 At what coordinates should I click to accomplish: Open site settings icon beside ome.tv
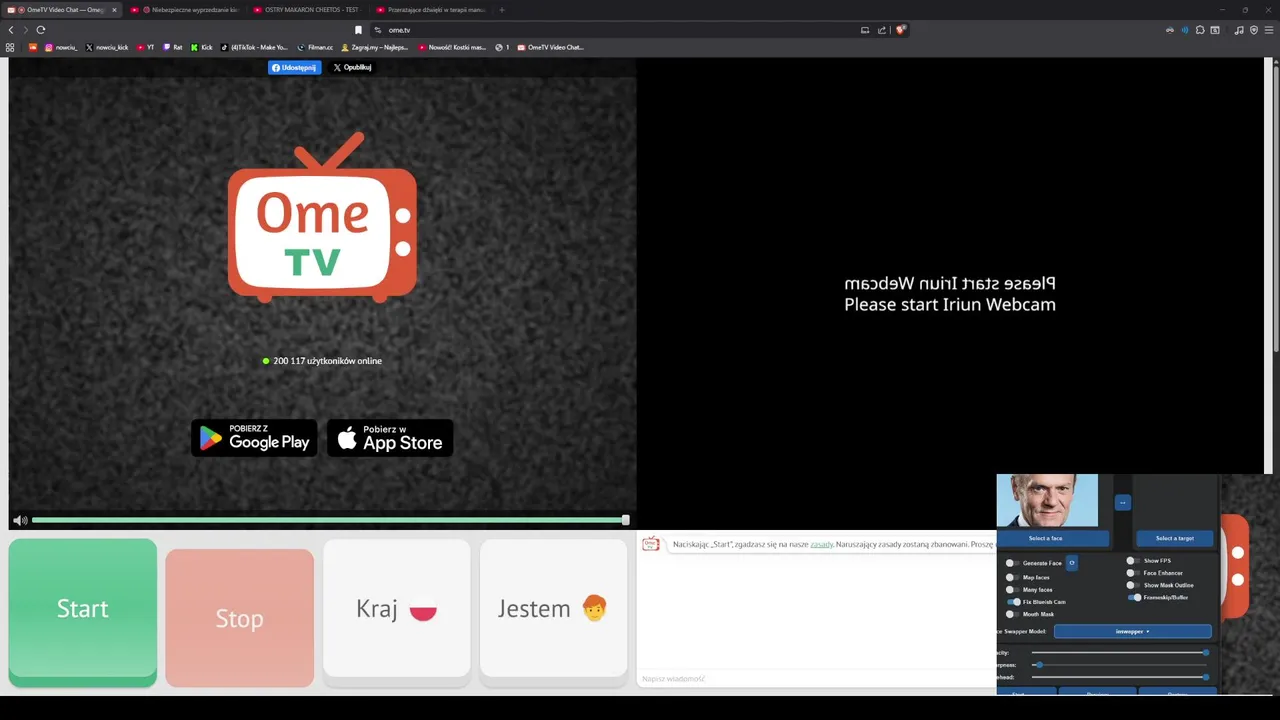coord(378,30)
